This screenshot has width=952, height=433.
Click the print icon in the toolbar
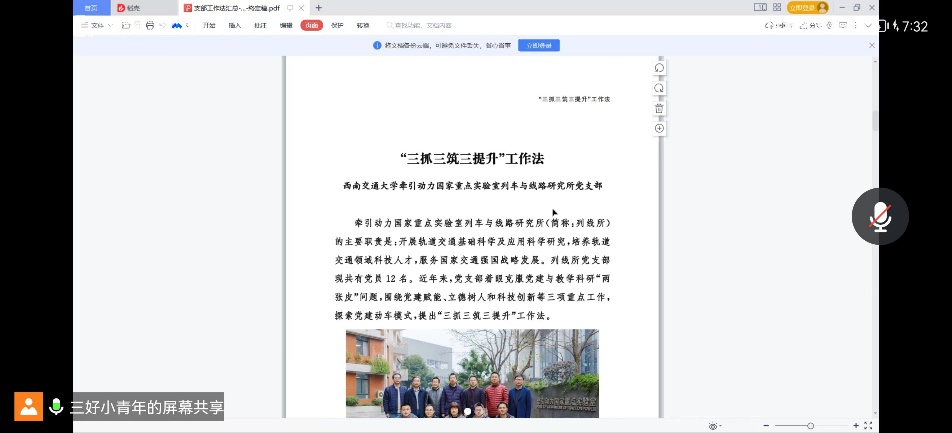click(x=149, y=25)
